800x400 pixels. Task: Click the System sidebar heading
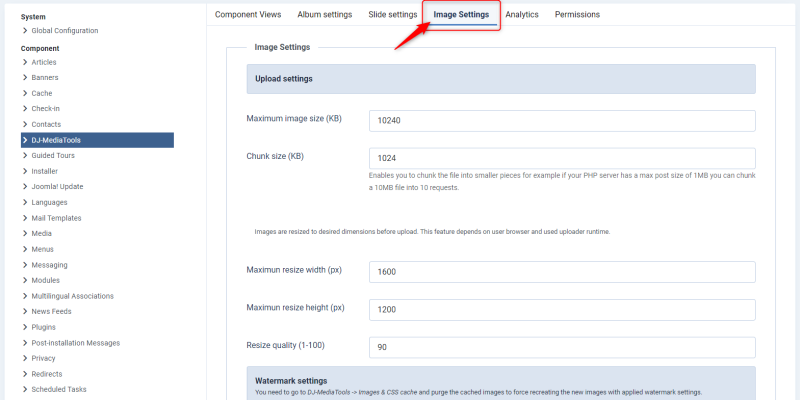coord(33,17)
